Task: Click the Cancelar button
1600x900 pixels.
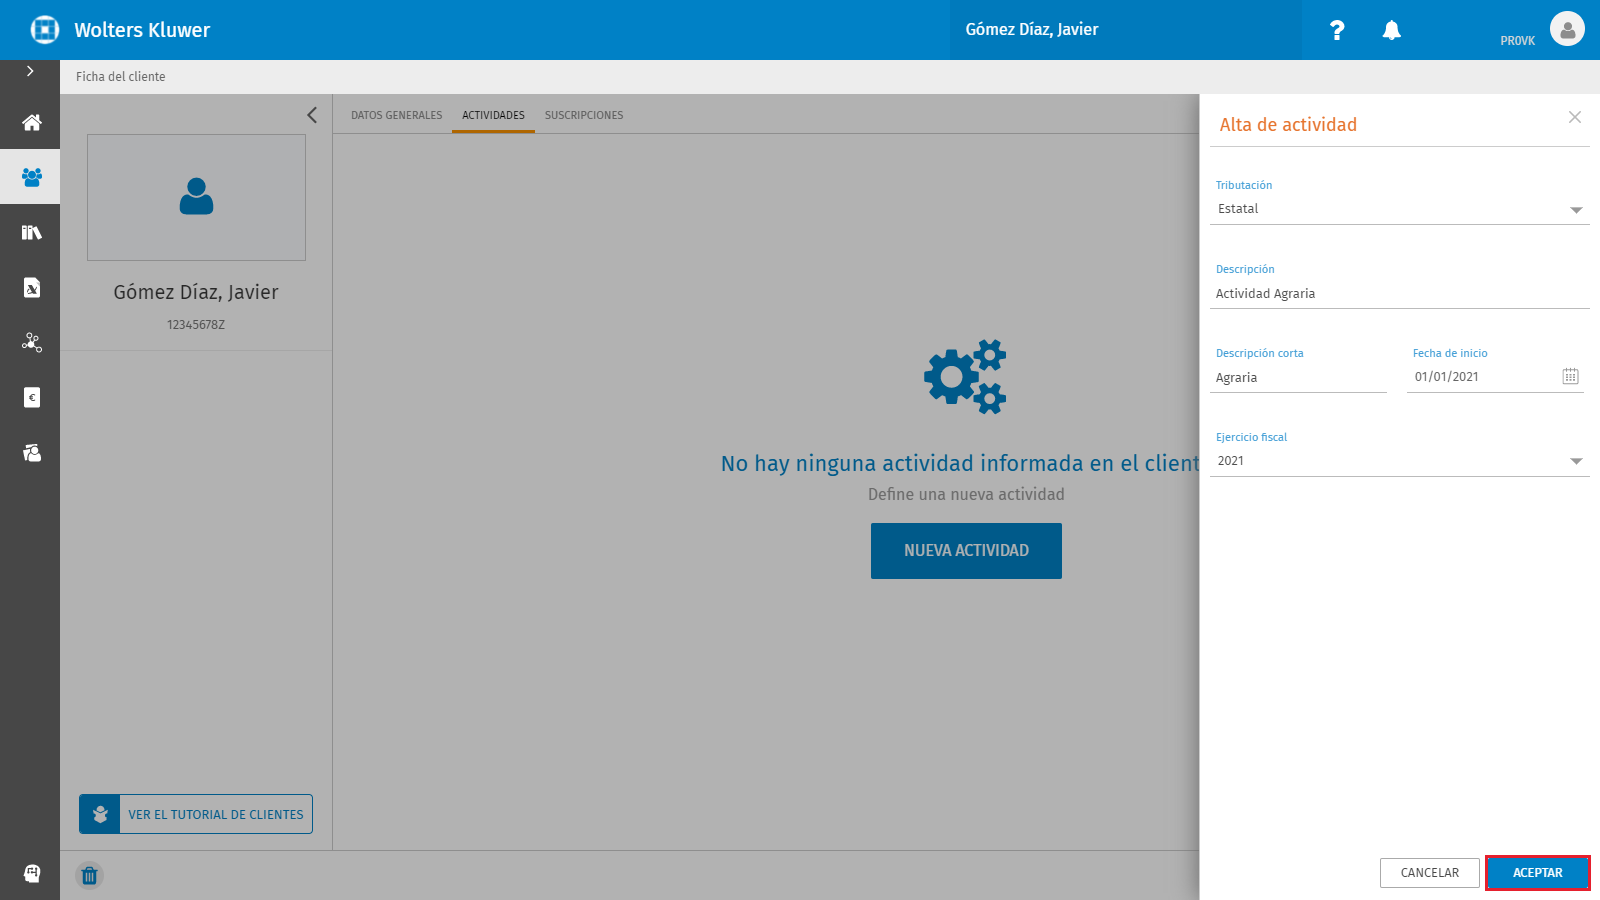Action: (x=1429, y=873)
